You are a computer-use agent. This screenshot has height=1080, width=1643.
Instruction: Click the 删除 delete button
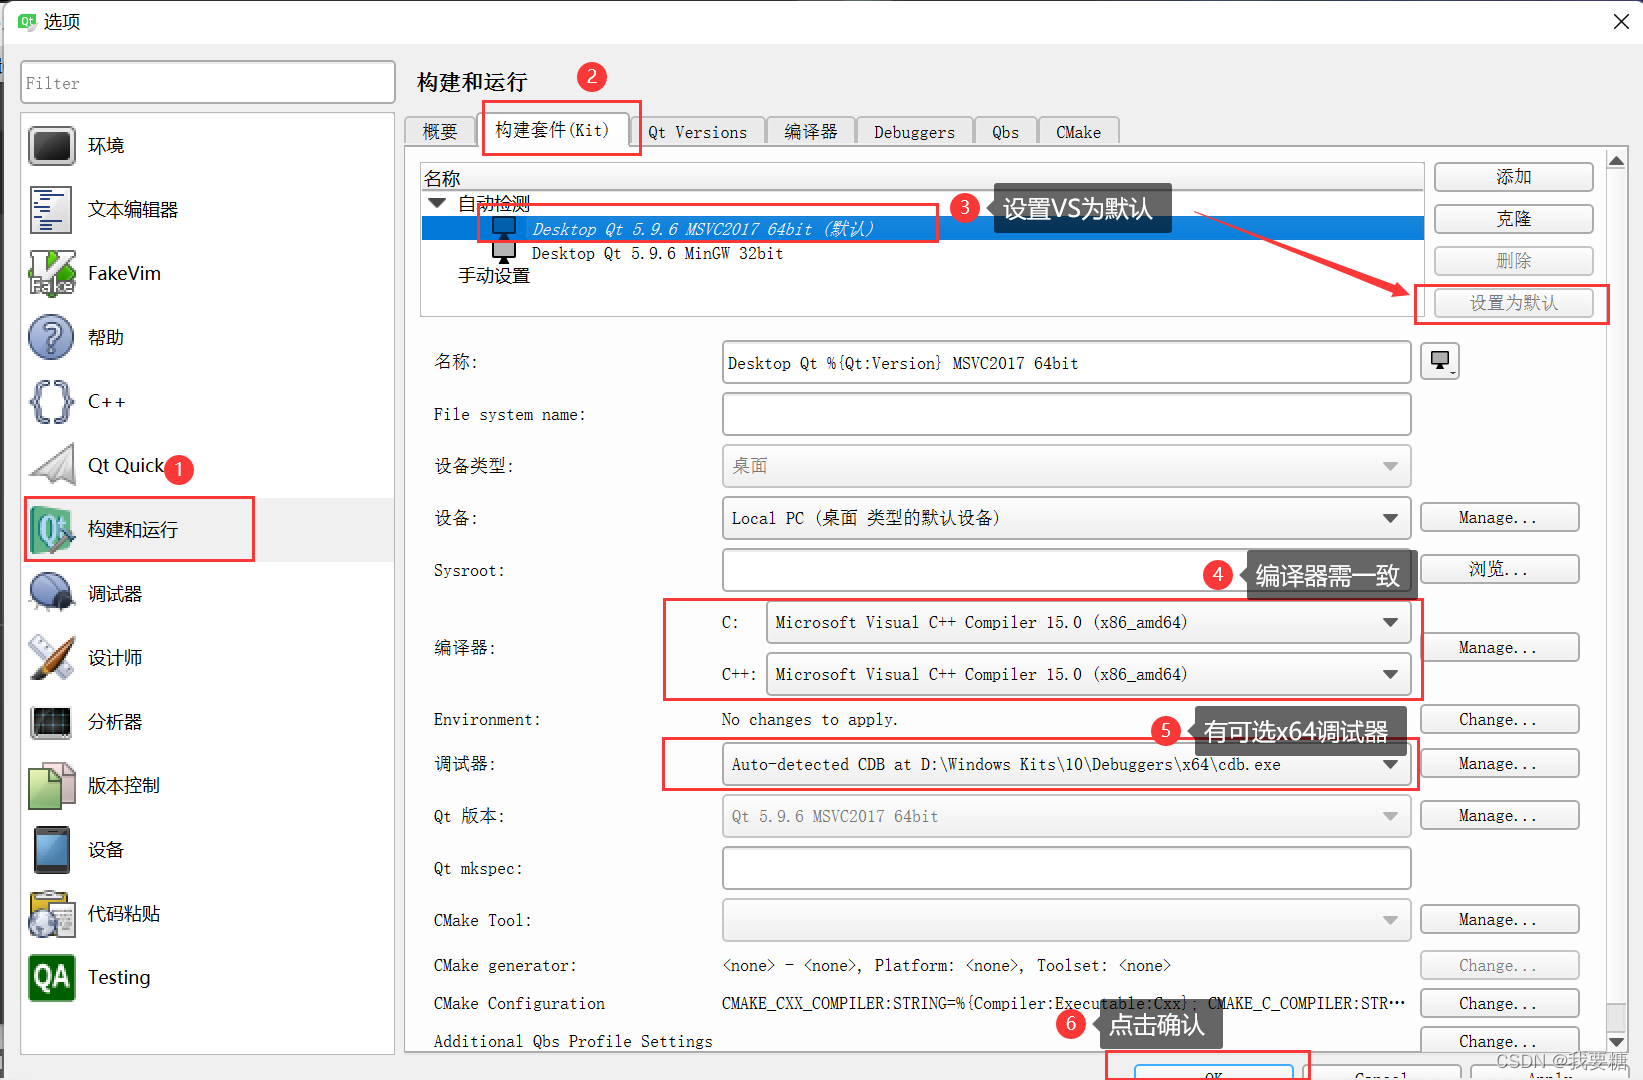pos(1514,261)
